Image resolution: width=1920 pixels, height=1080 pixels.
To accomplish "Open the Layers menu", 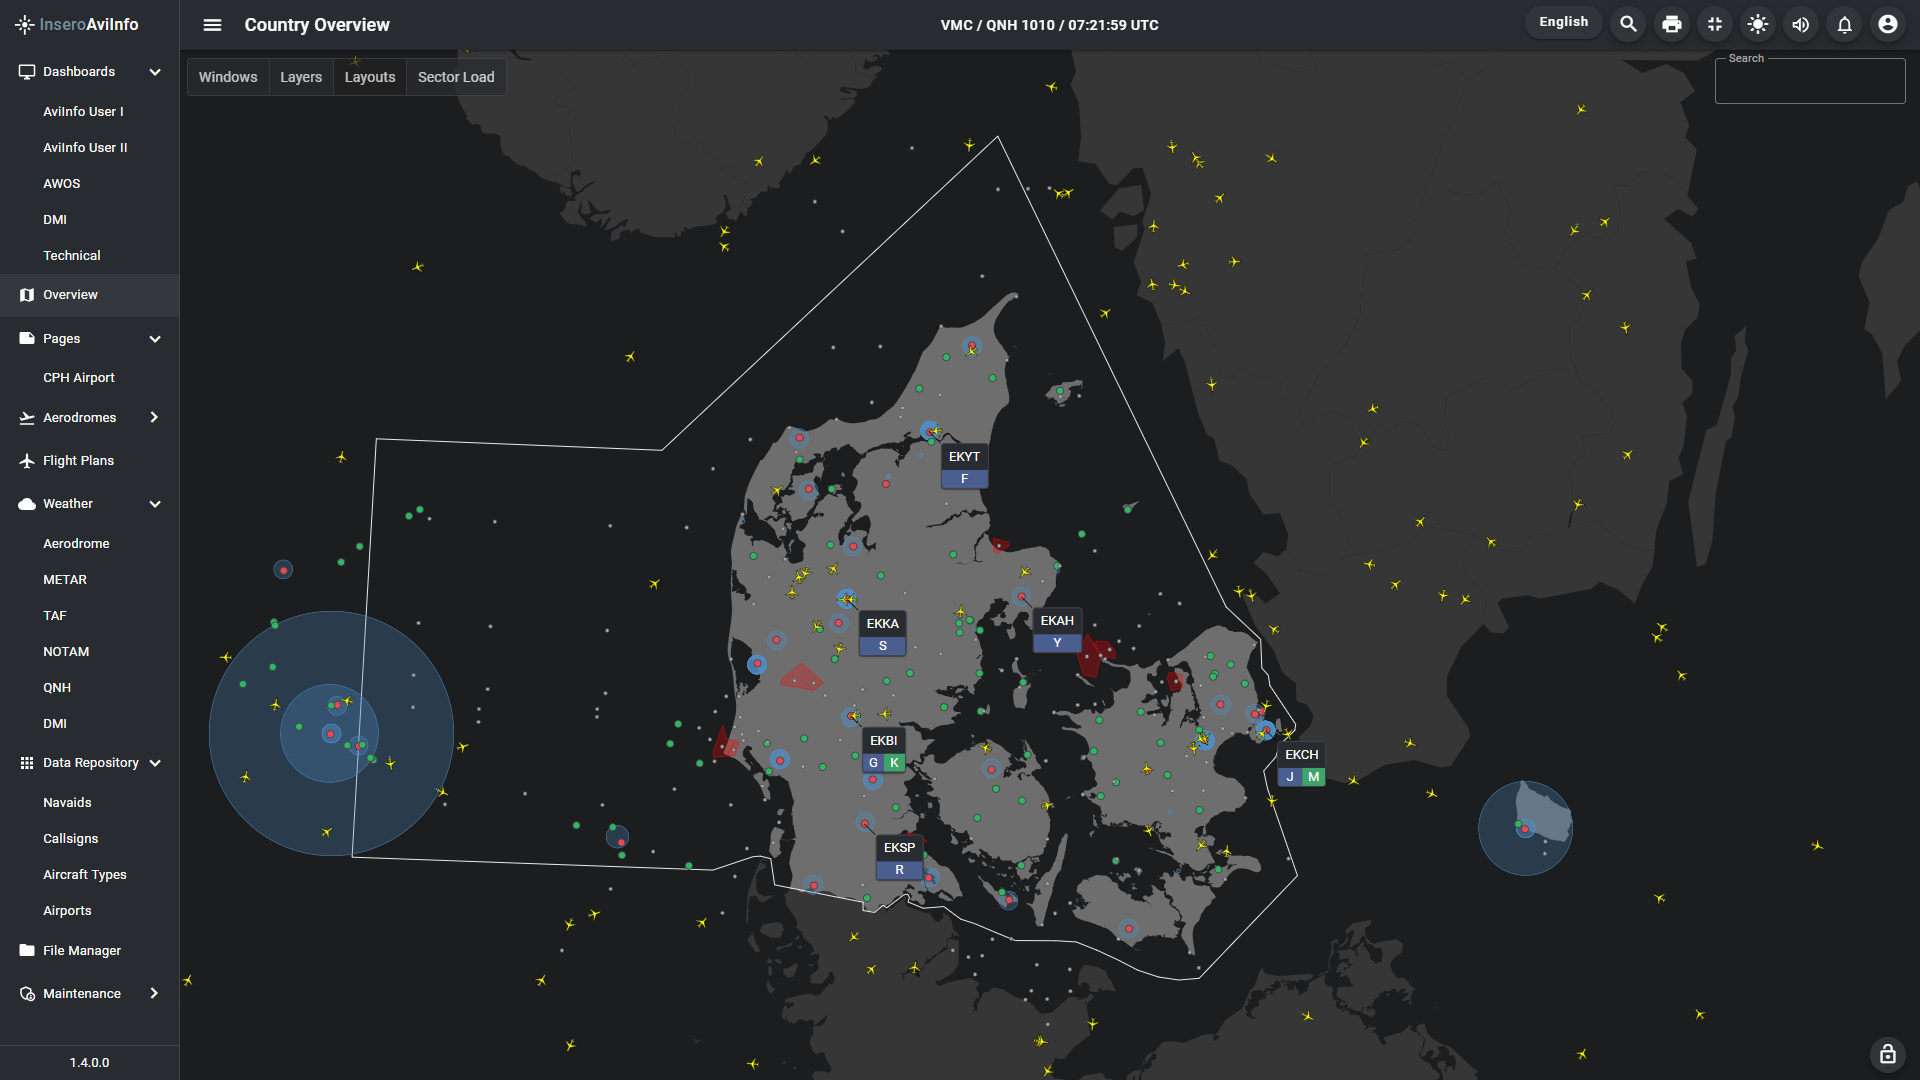I will (x=300, y=77).
